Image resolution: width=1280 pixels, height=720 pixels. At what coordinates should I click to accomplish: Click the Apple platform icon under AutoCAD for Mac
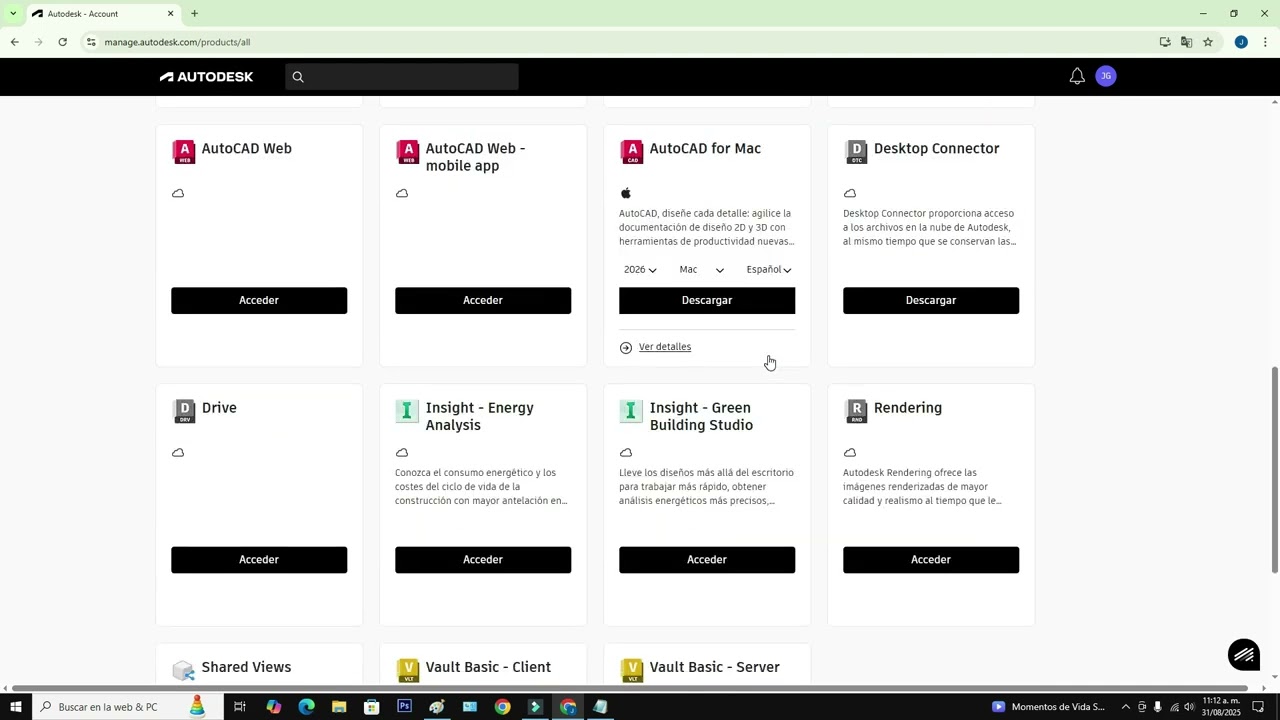click(x=626, y=193)
